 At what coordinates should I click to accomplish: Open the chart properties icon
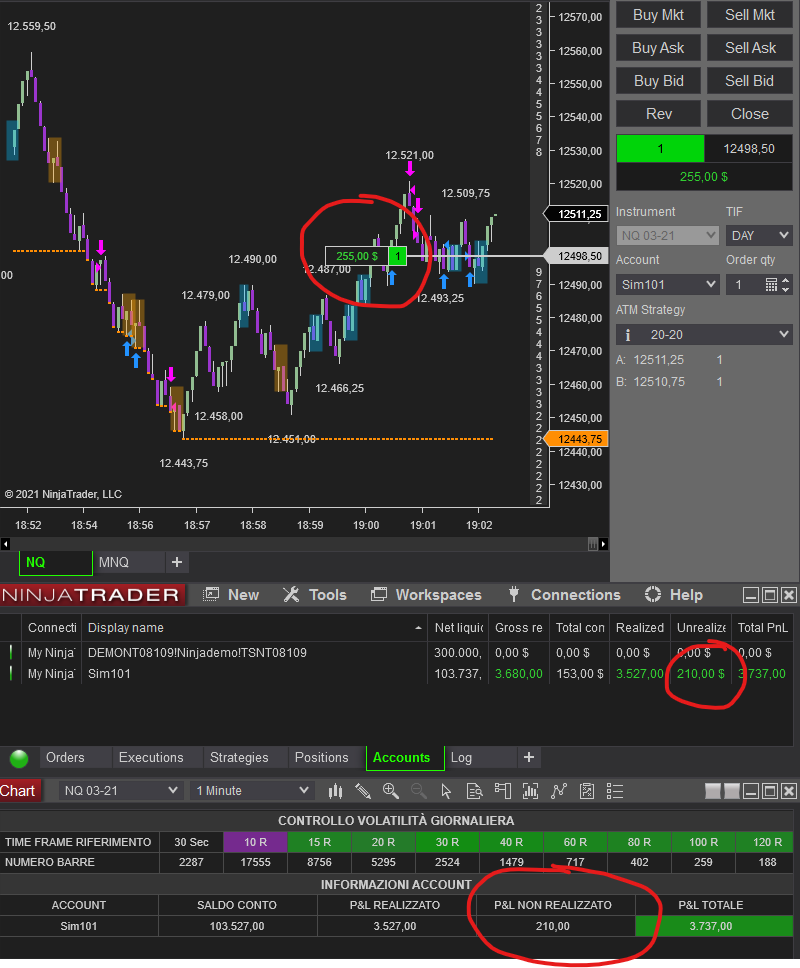pyautogui.click(x=587, y=791)
